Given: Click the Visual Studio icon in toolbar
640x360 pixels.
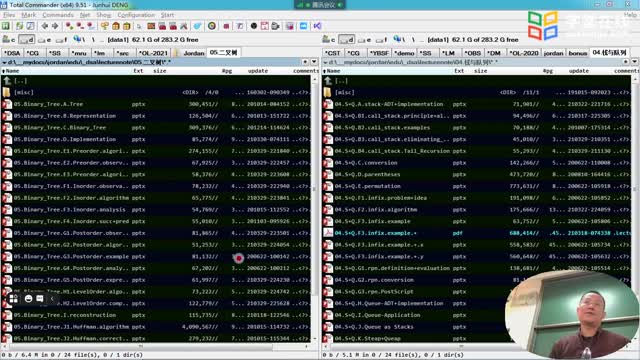Looking at the screenshot, I should tap(317, 26).
